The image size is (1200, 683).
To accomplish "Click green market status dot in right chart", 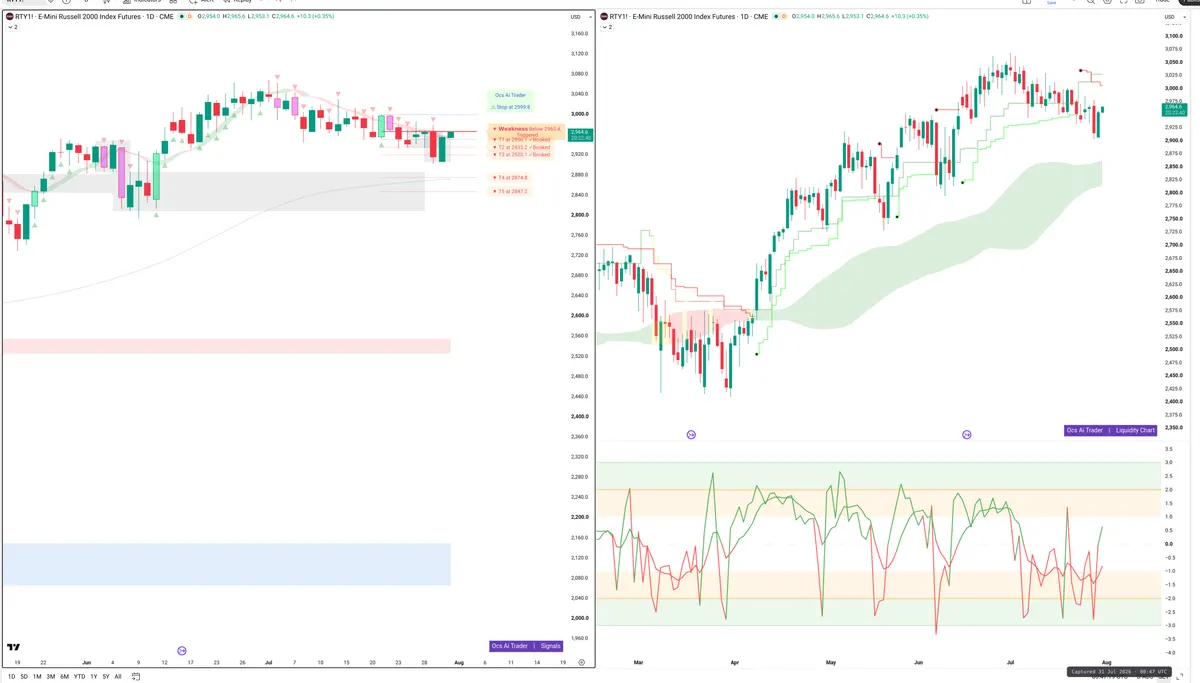I will click(x=774, y=17).
